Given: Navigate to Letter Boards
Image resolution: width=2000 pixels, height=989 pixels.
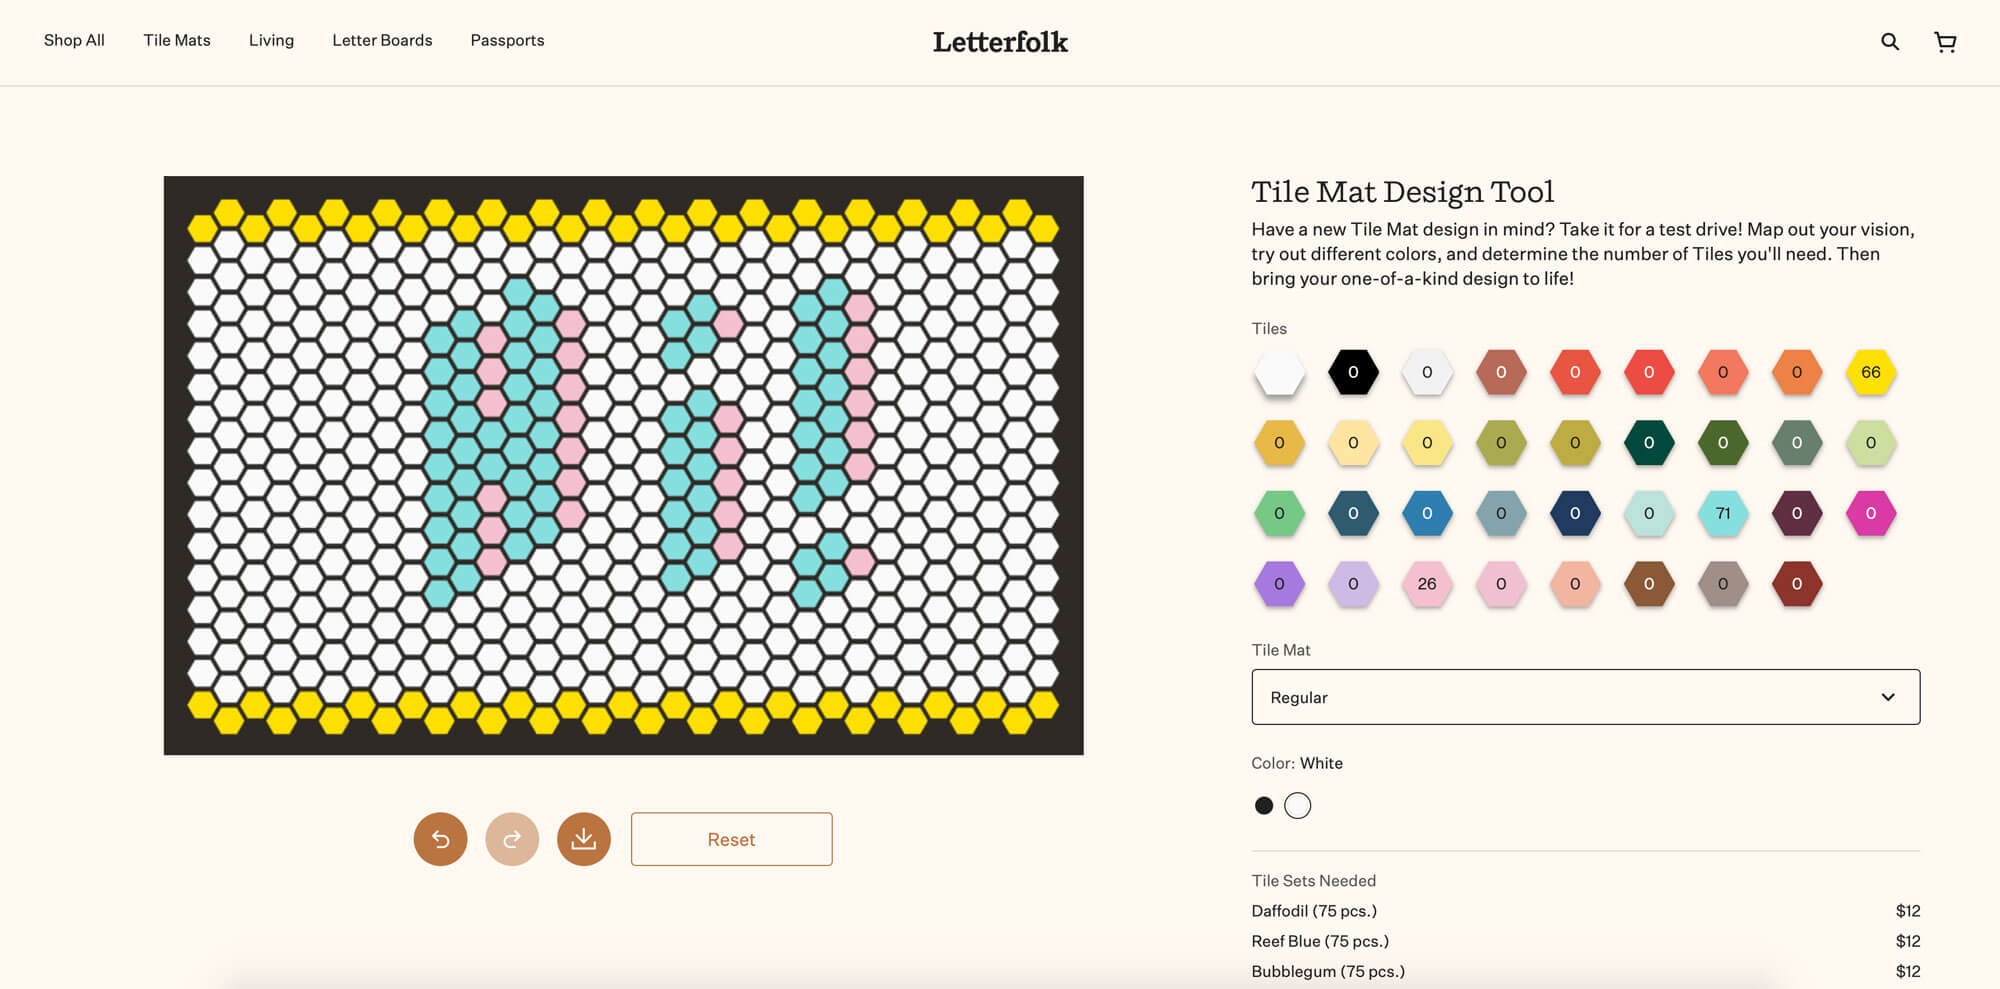Looking at the screenshot, I should pos(382,40).
